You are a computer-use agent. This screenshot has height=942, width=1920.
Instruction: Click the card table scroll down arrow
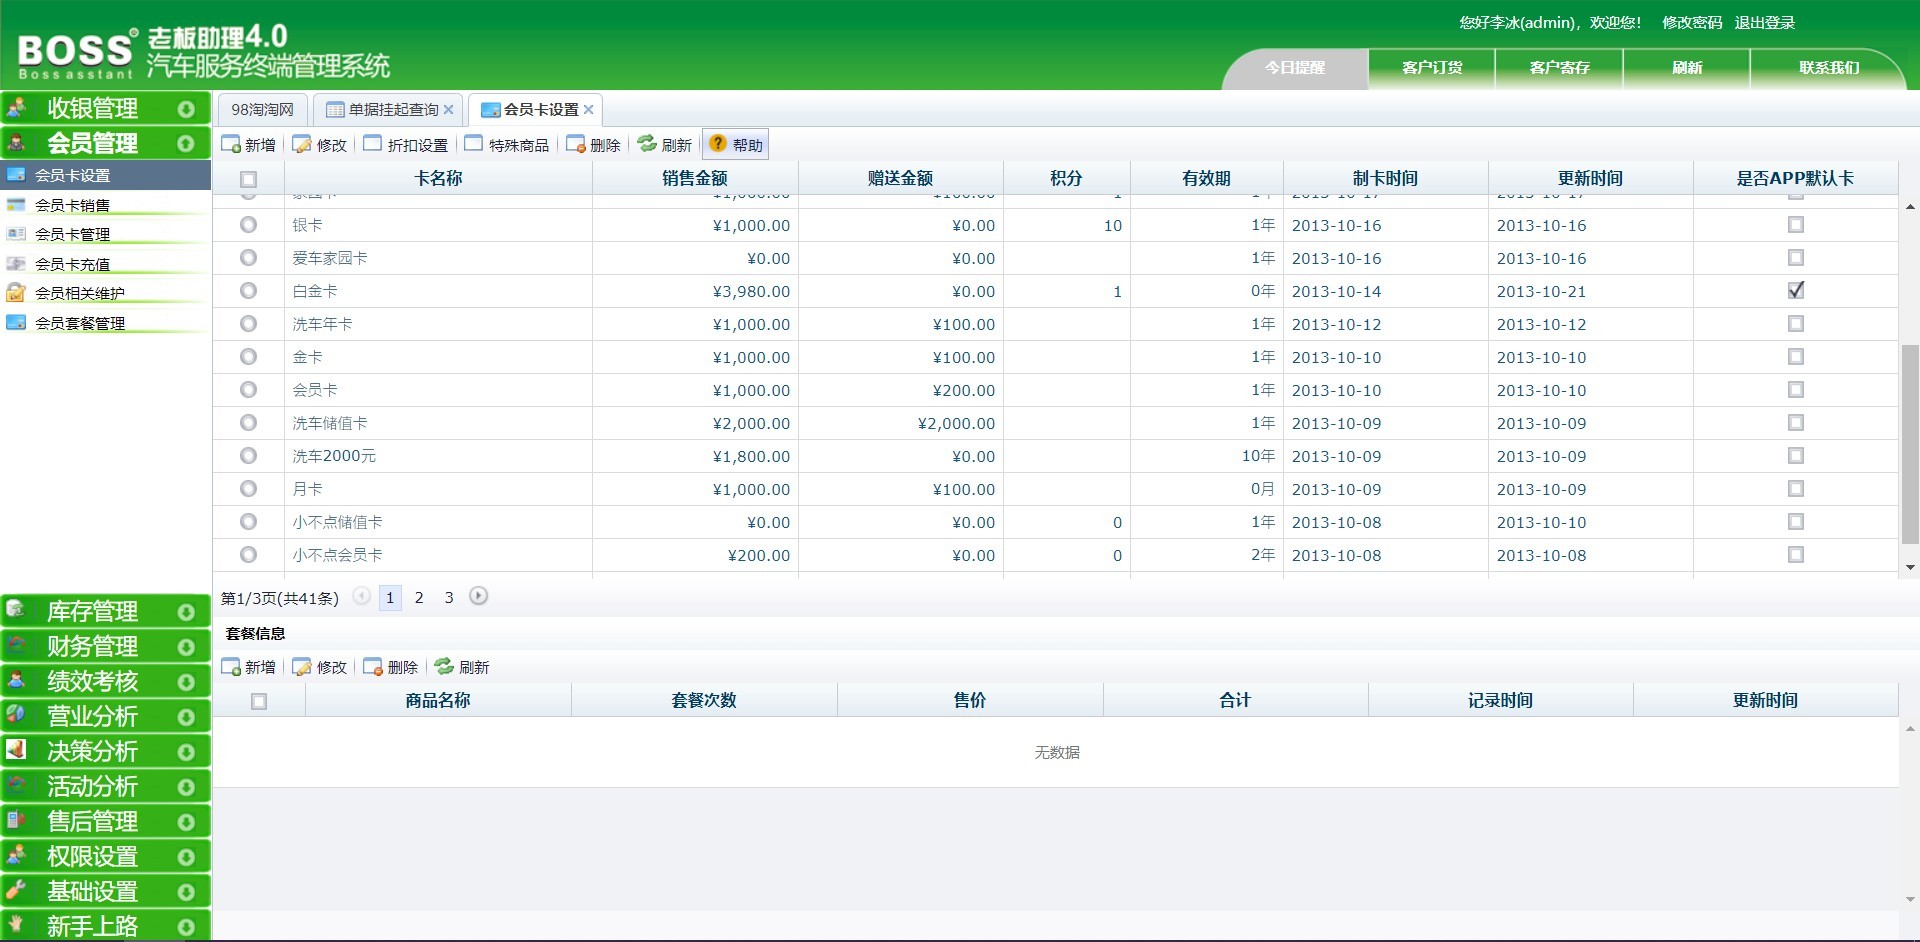[1910, 568]
